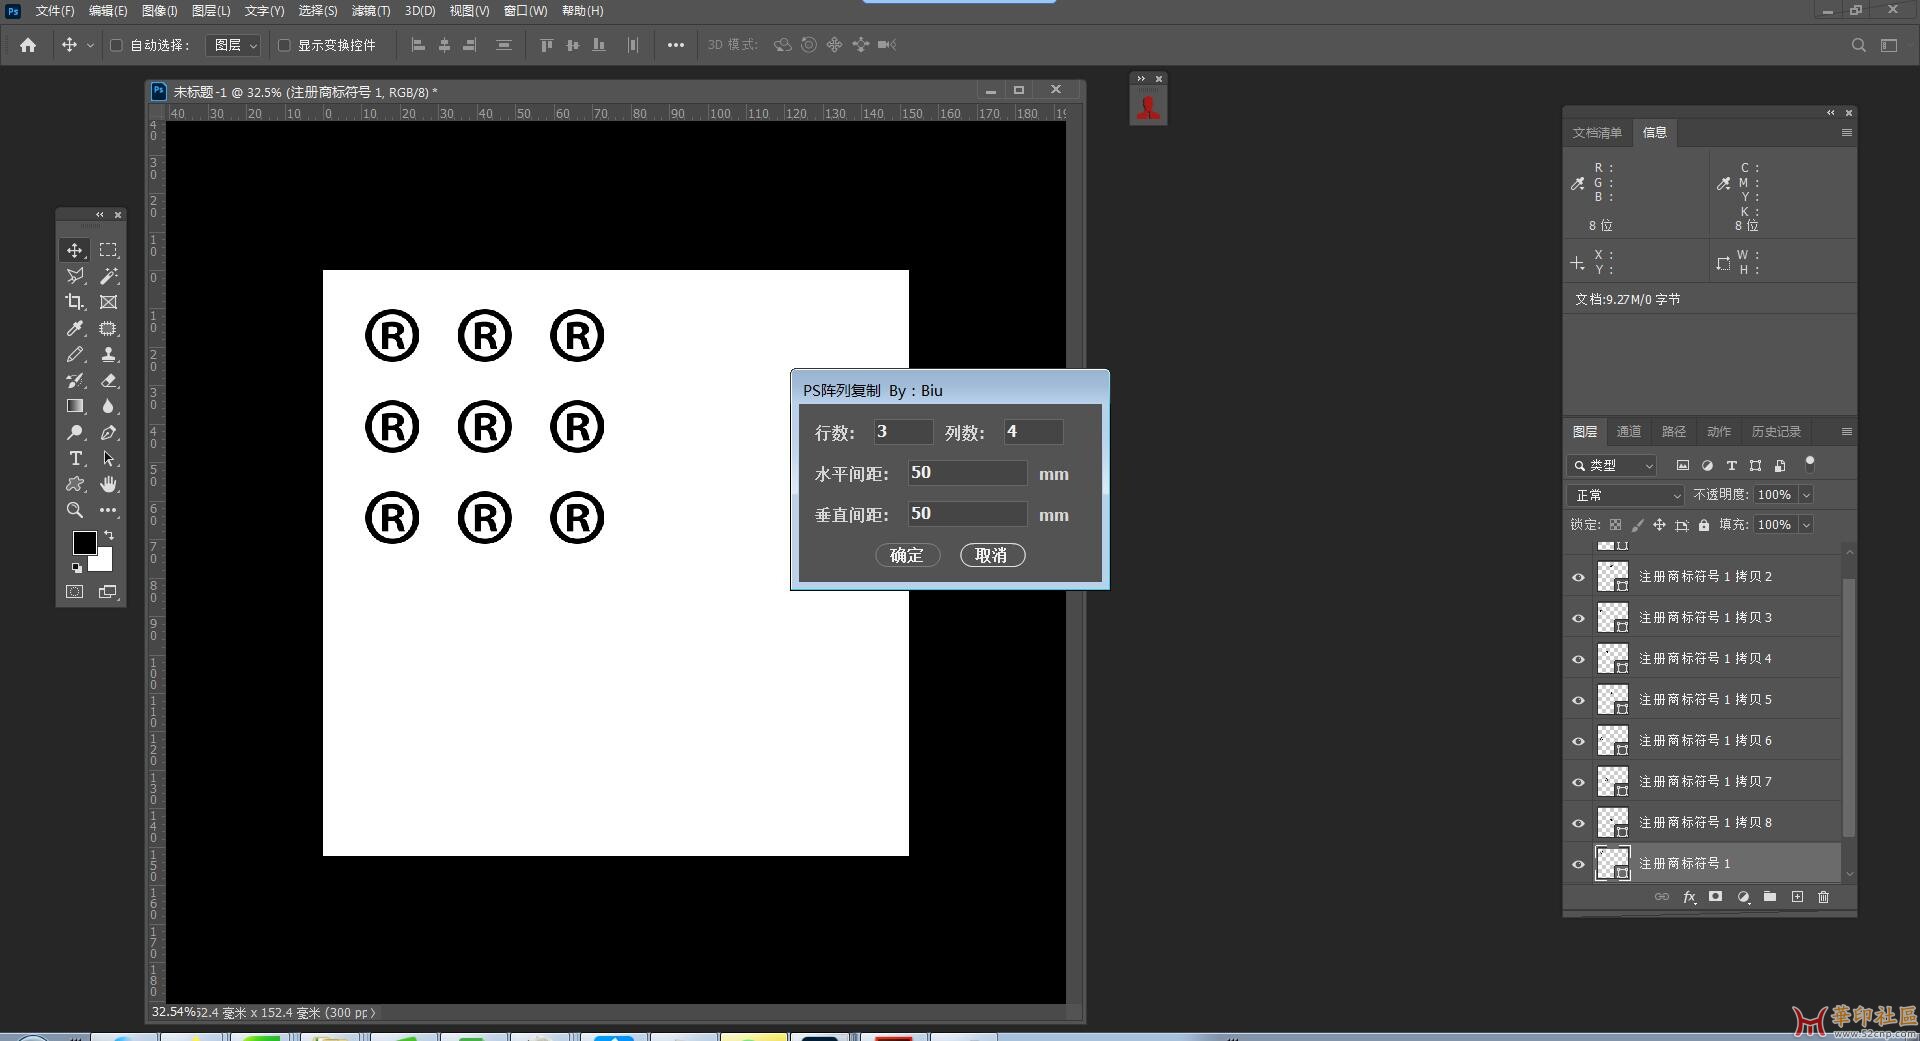The height and width of the screenshot is (1041, 1920).
Task: Select the Hand tool
Action: (108, 484)
